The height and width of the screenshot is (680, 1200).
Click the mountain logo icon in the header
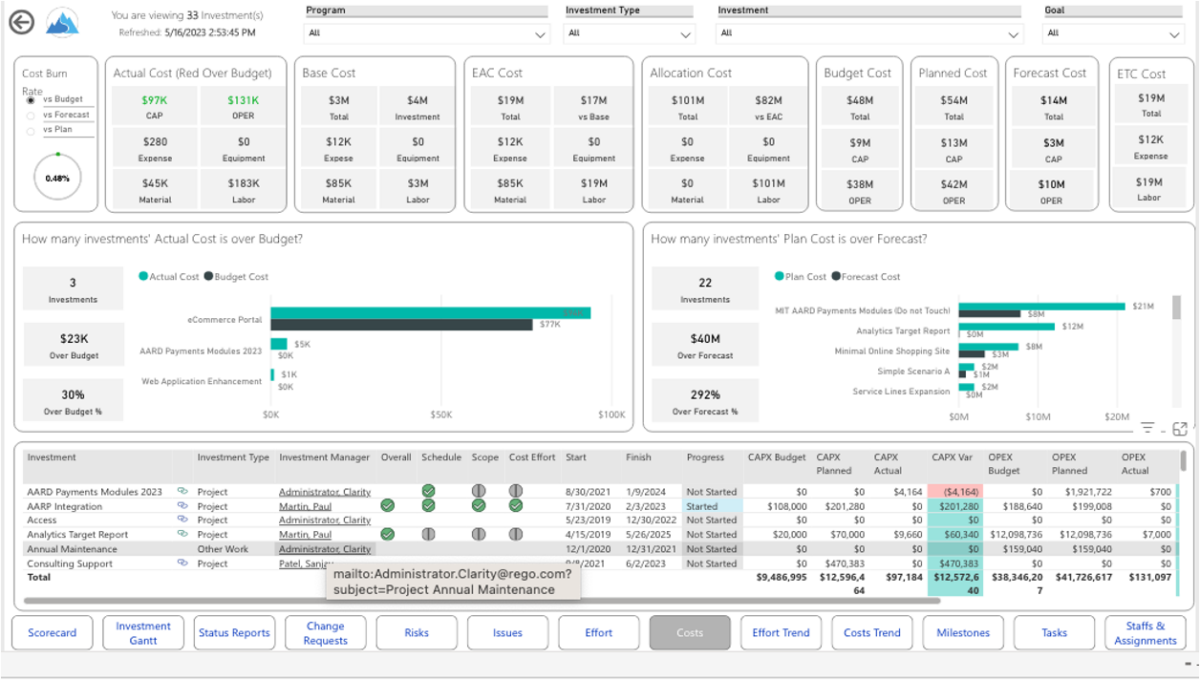(x=59, y=22)
